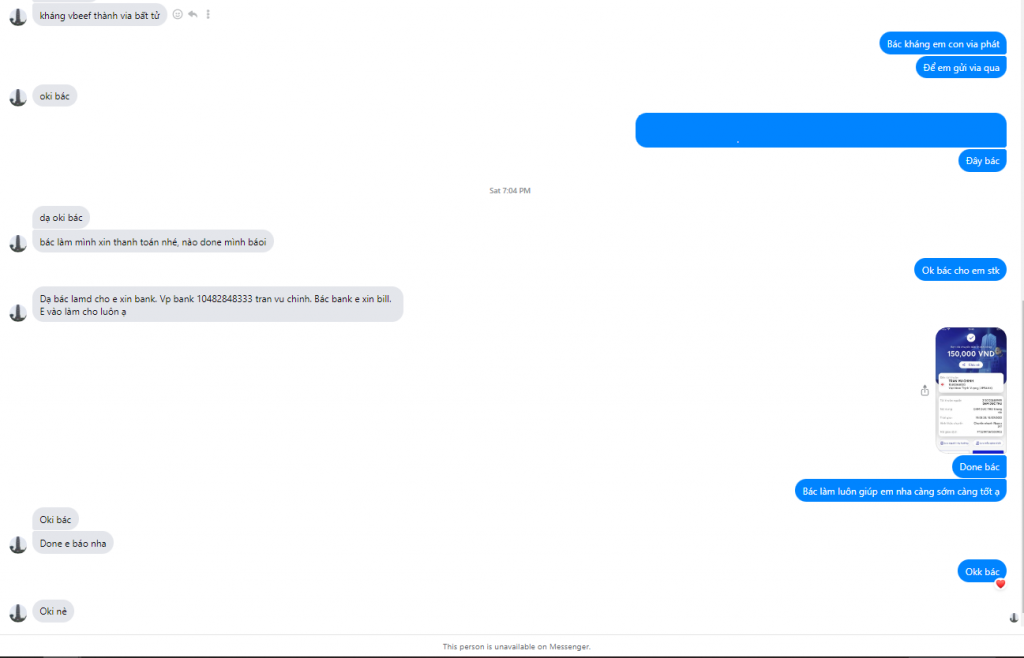1024x658 pixels.
Task: Click avatar beside 'Done e báo nha'
Action: point(18,544)
